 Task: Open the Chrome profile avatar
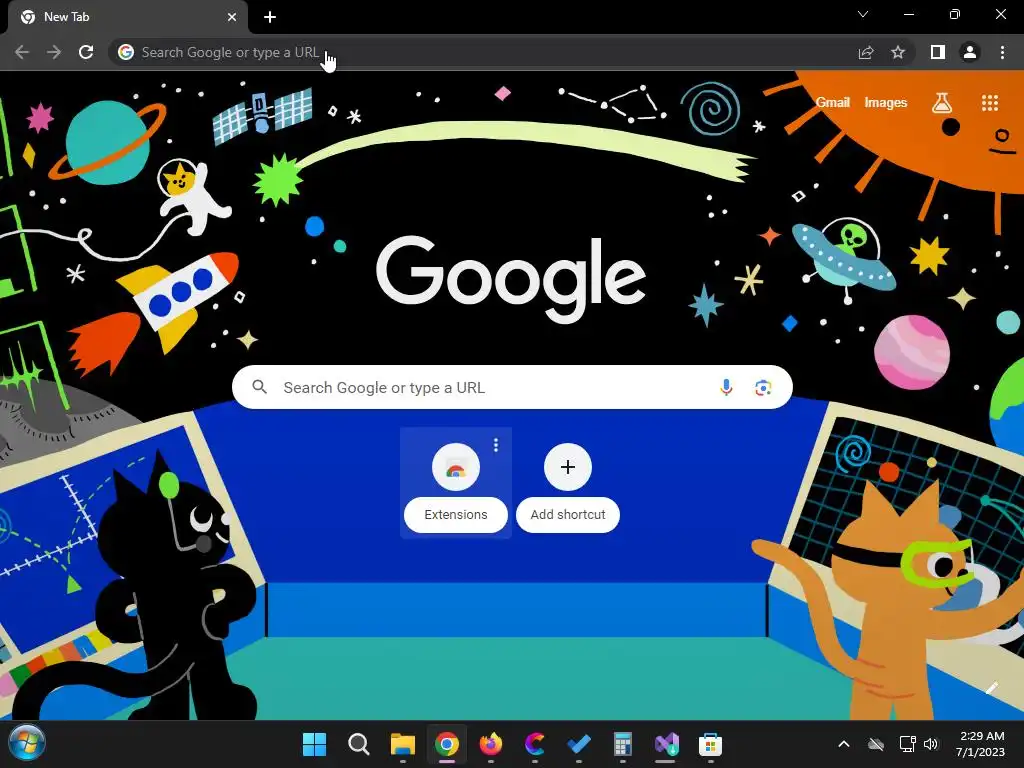point(970,52)
